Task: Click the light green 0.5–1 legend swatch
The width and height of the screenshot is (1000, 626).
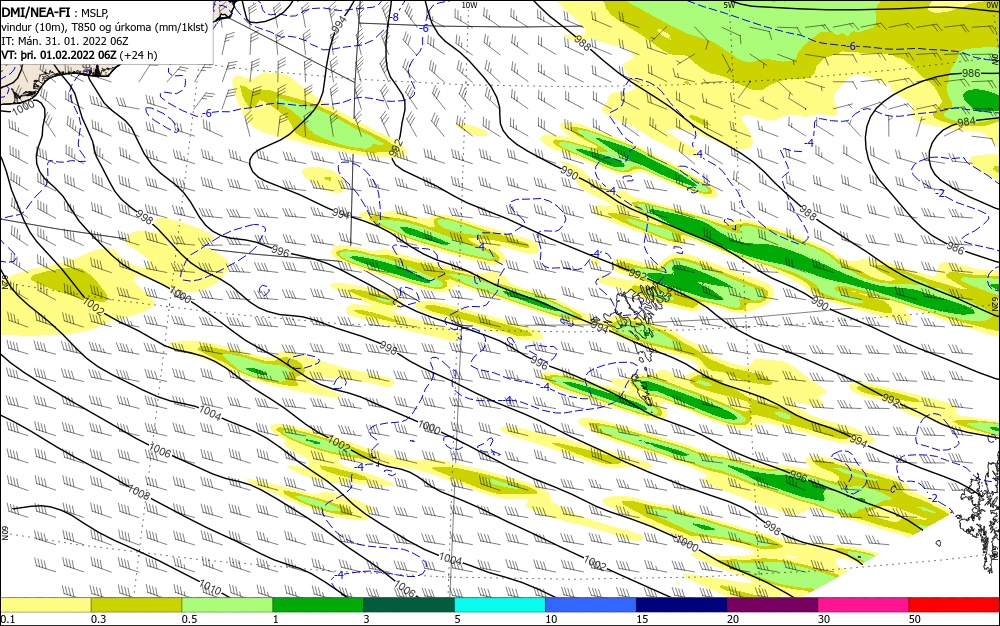Action: [x=227, y=605]
